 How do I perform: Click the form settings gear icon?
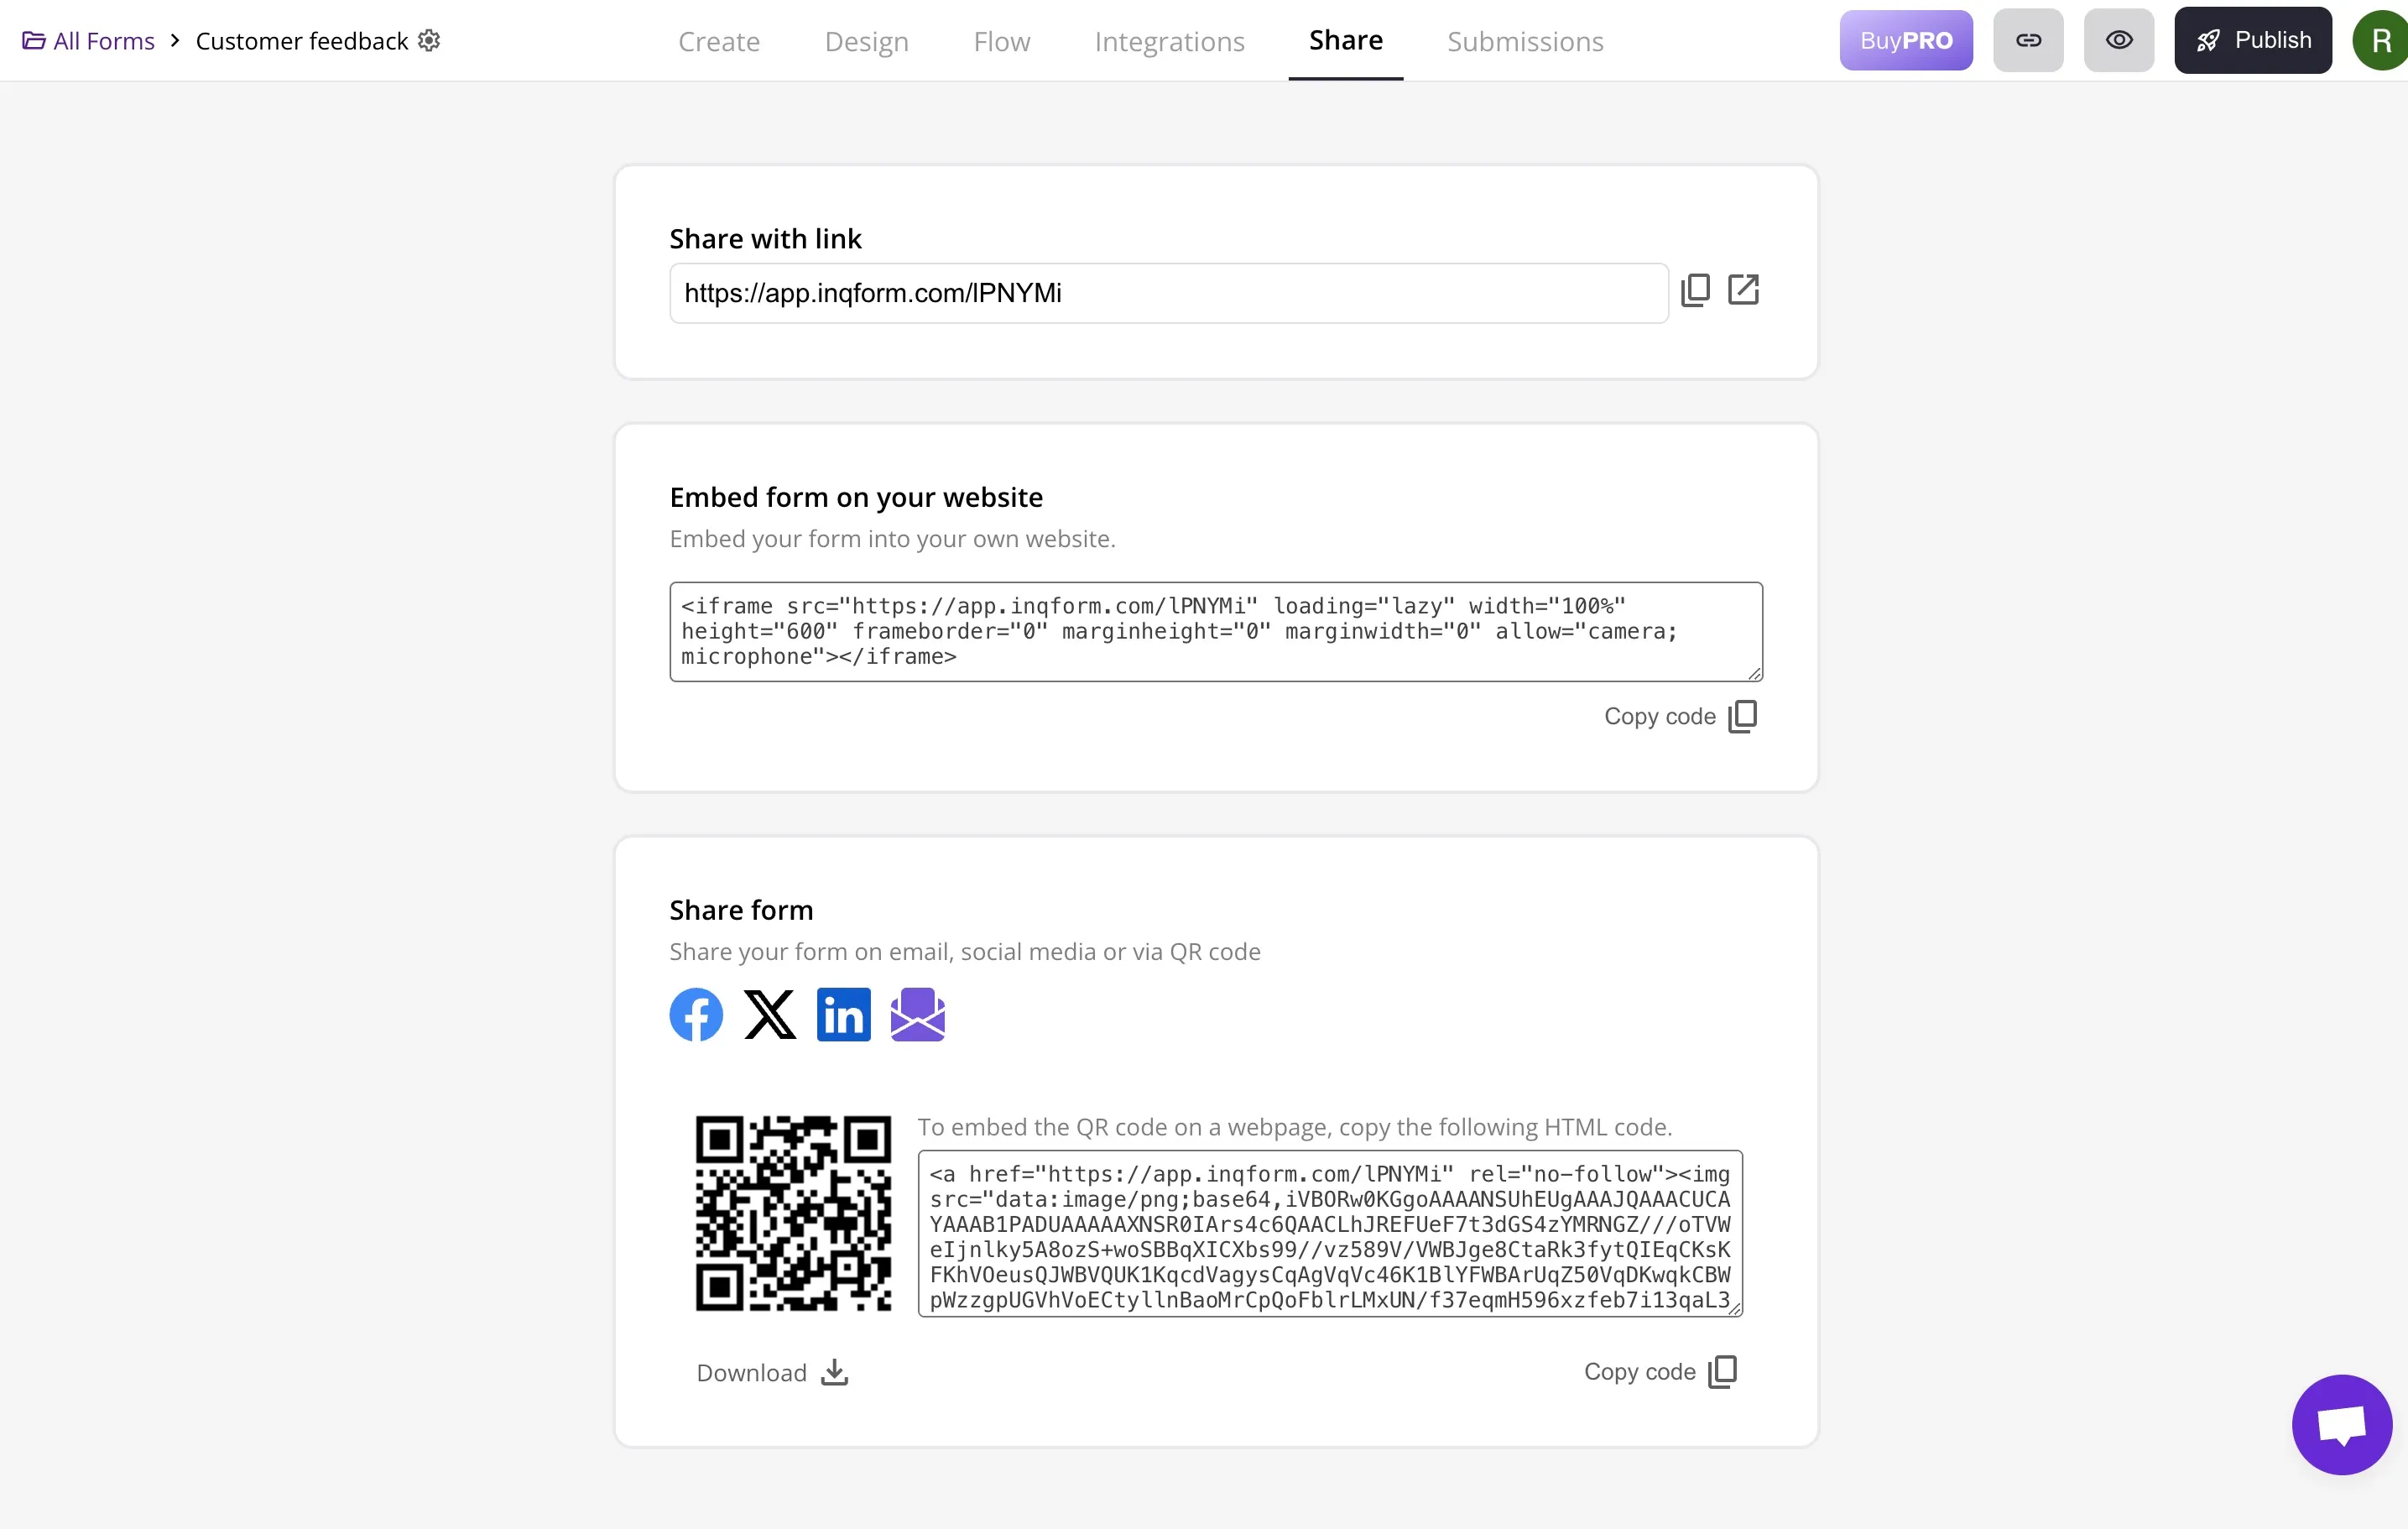tap(429, 41)
